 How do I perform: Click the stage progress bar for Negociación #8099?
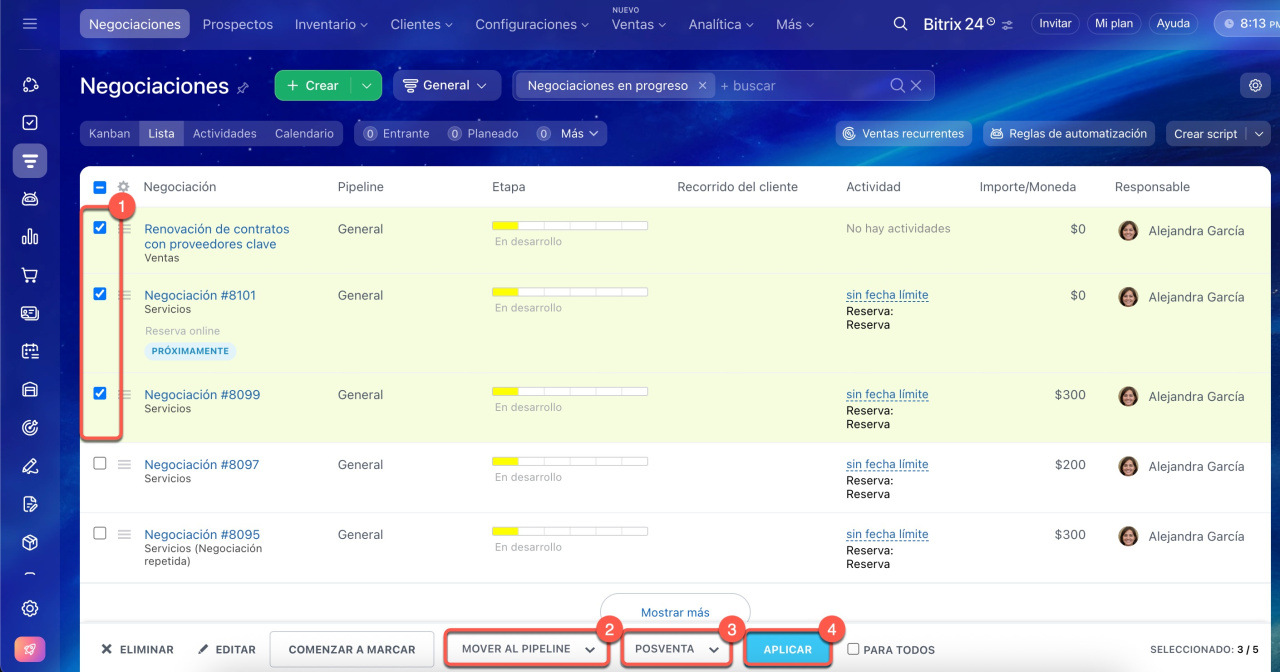point(569,391)
